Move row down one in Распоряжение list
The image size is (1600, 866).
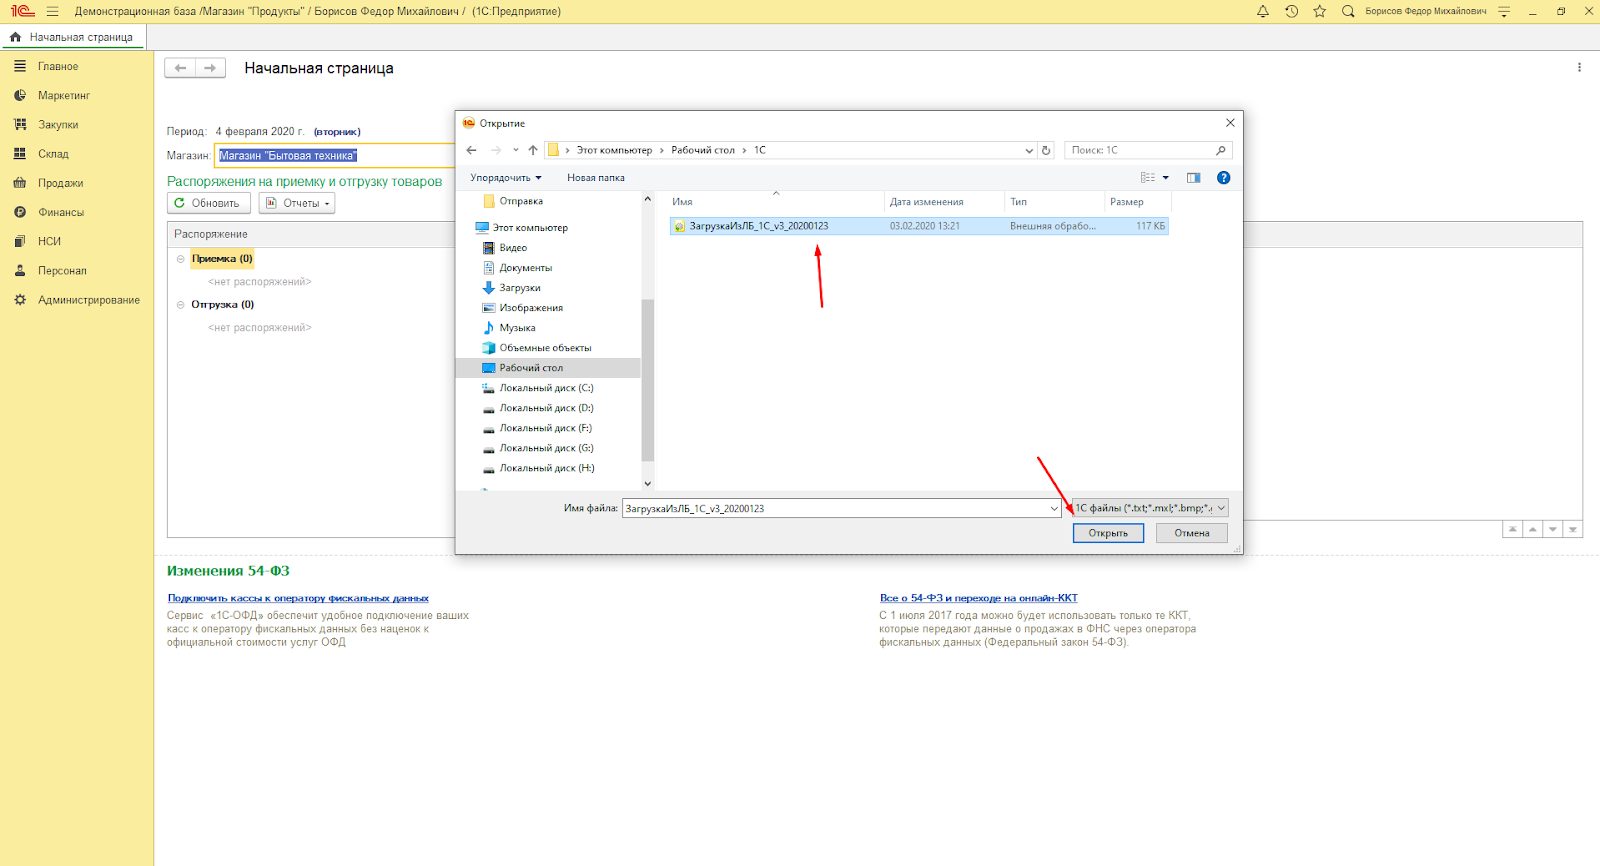[1552, 529]
